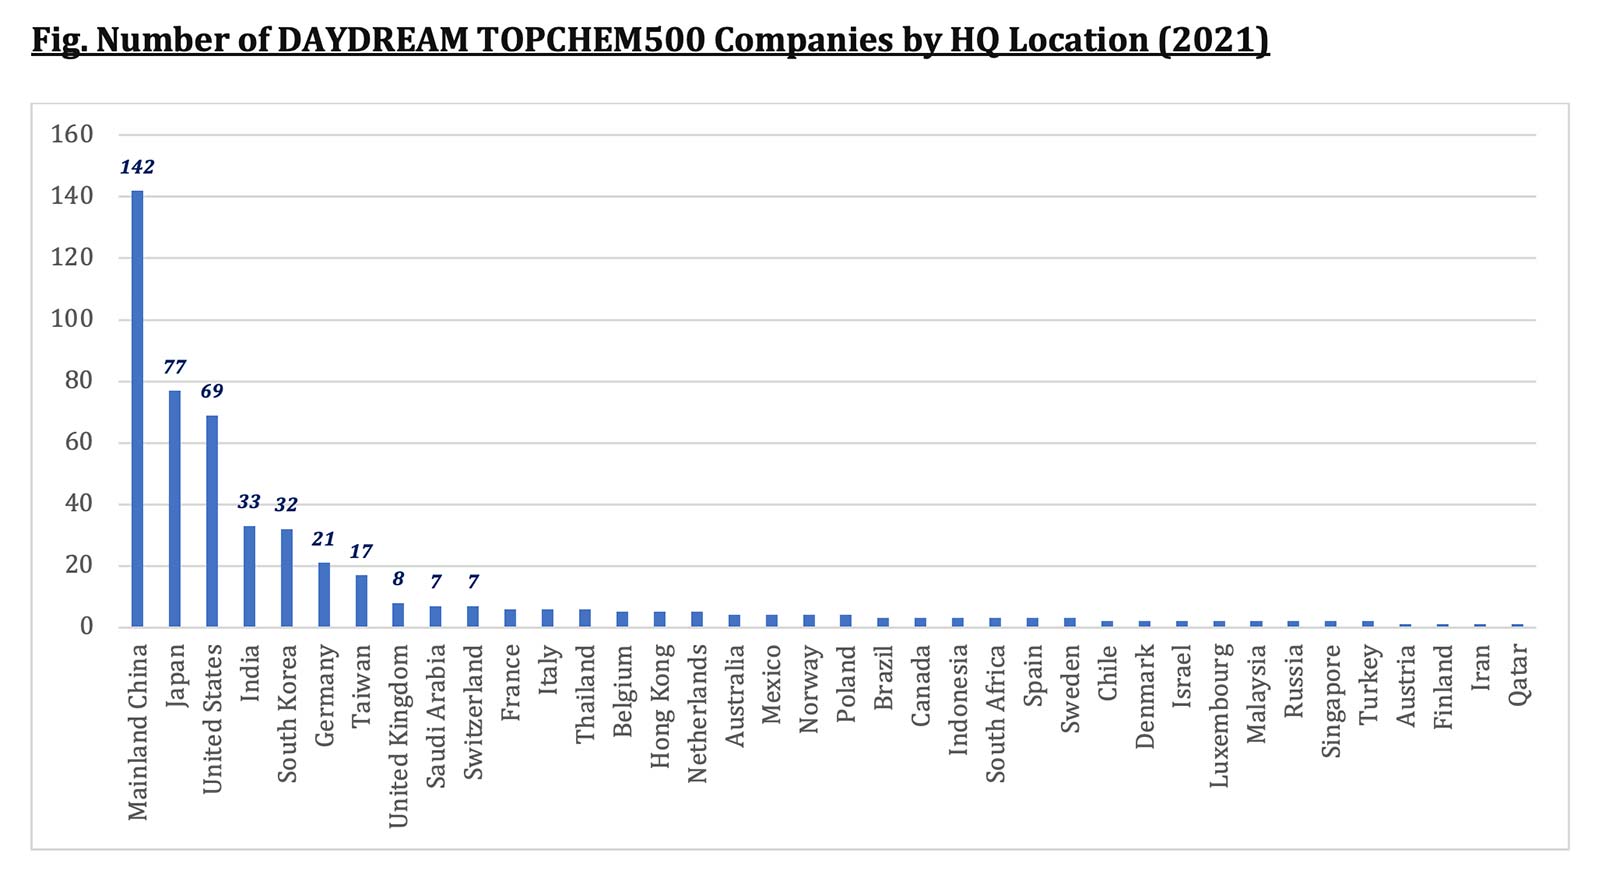1602x895 pixels.
Task: Click the South Africa axis label
Action: tap(995, 713)
